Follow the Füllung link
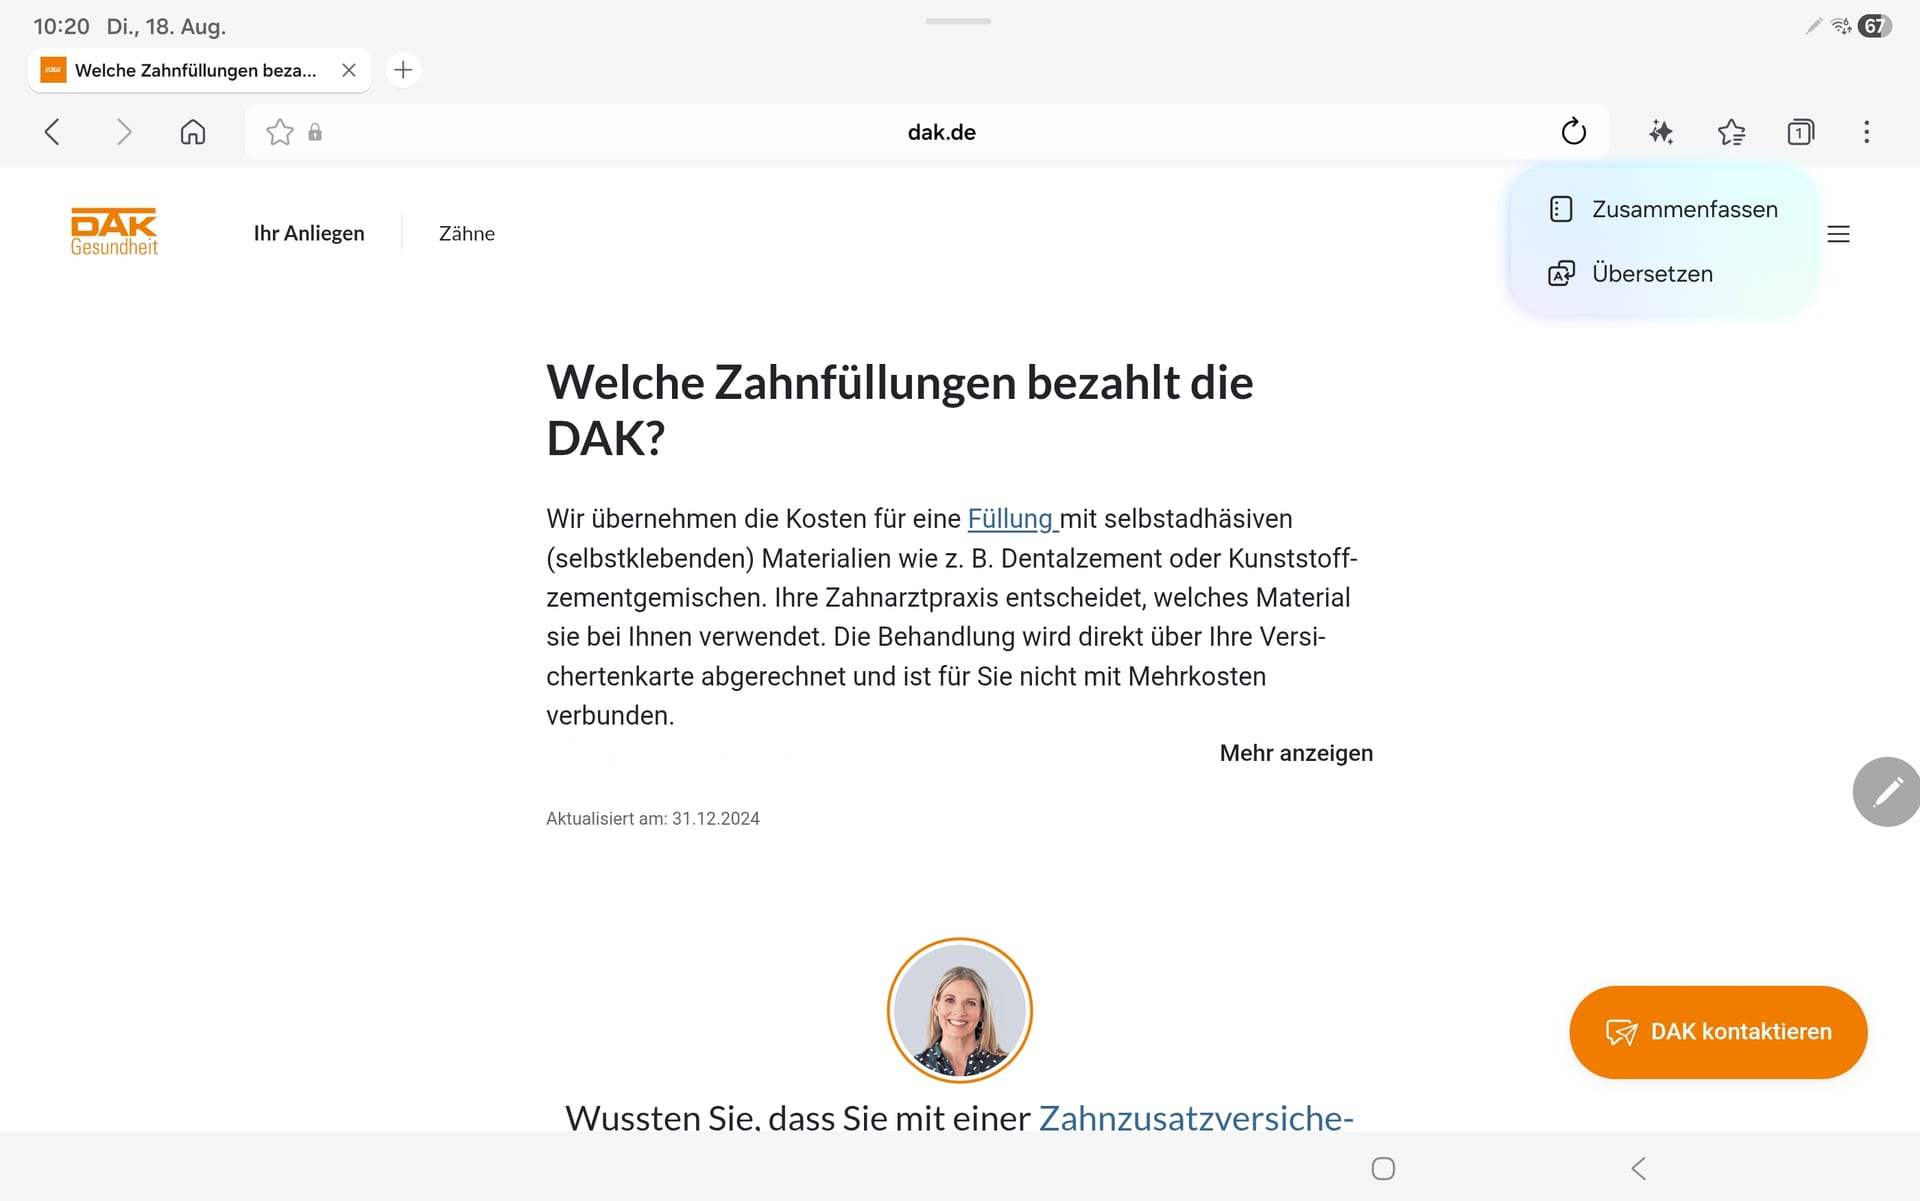Image resolution: width=1920 pixels, height=1201 pixels. pos(1012,519)
